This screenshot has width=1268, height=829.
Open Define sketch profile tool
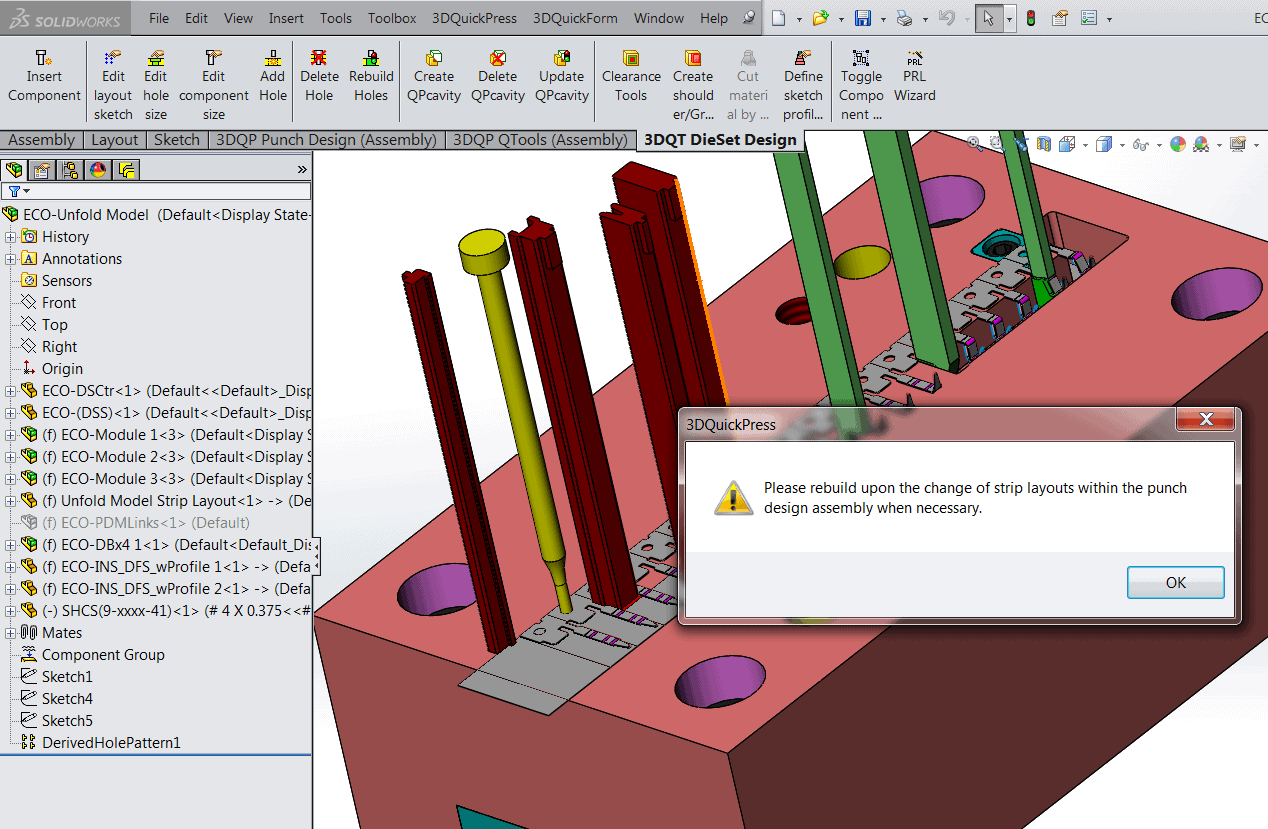803,86
